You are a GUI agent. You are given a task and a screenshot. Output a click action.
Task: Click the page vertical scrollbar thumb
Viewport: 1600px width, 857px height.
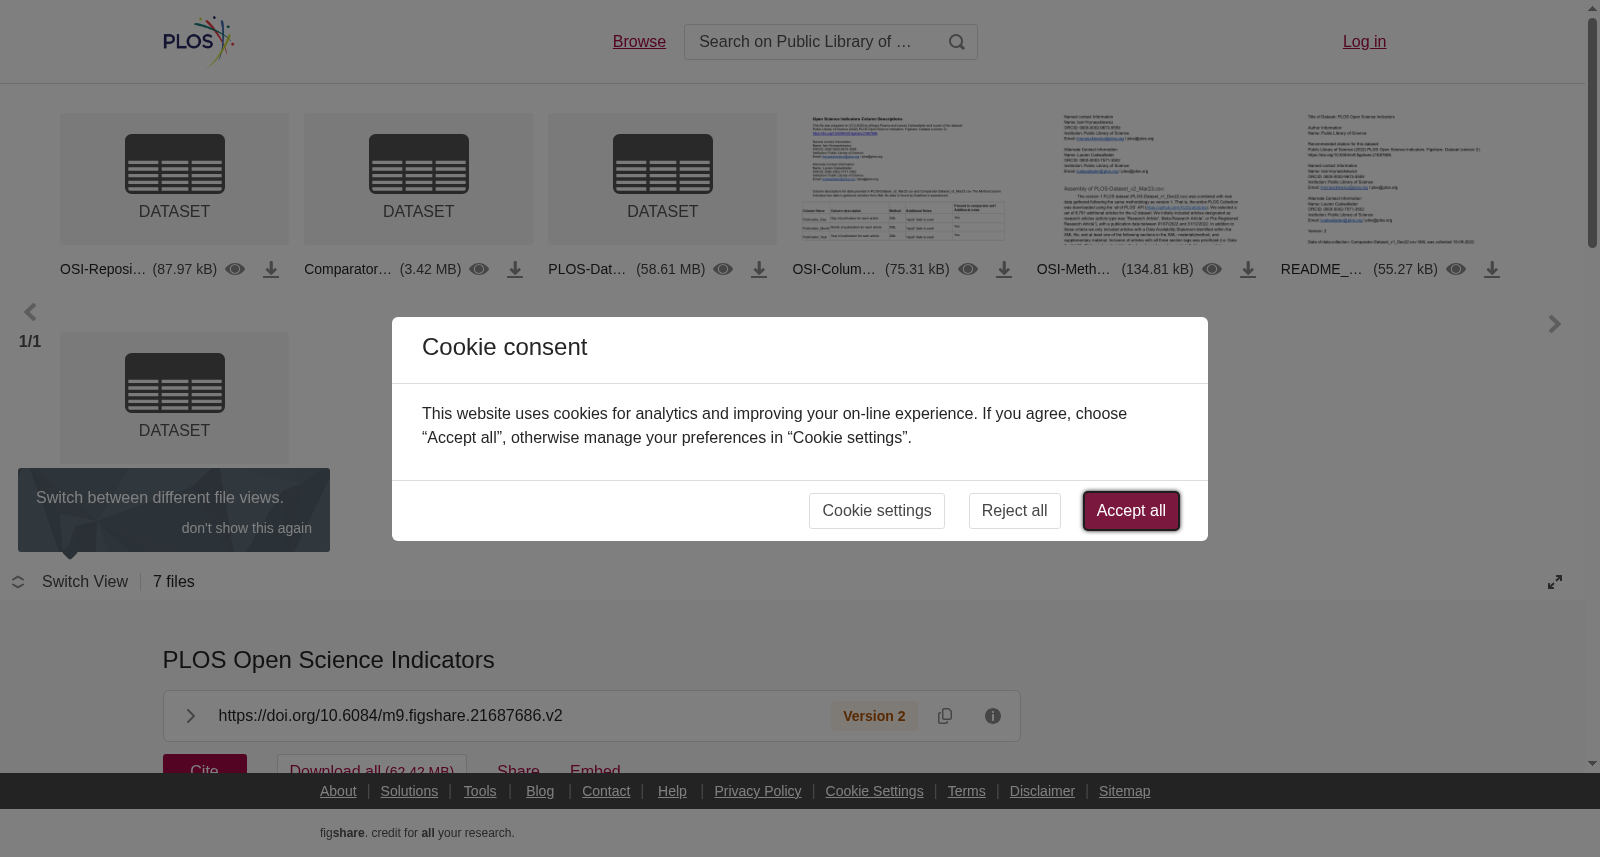[x=1592, y=132]
